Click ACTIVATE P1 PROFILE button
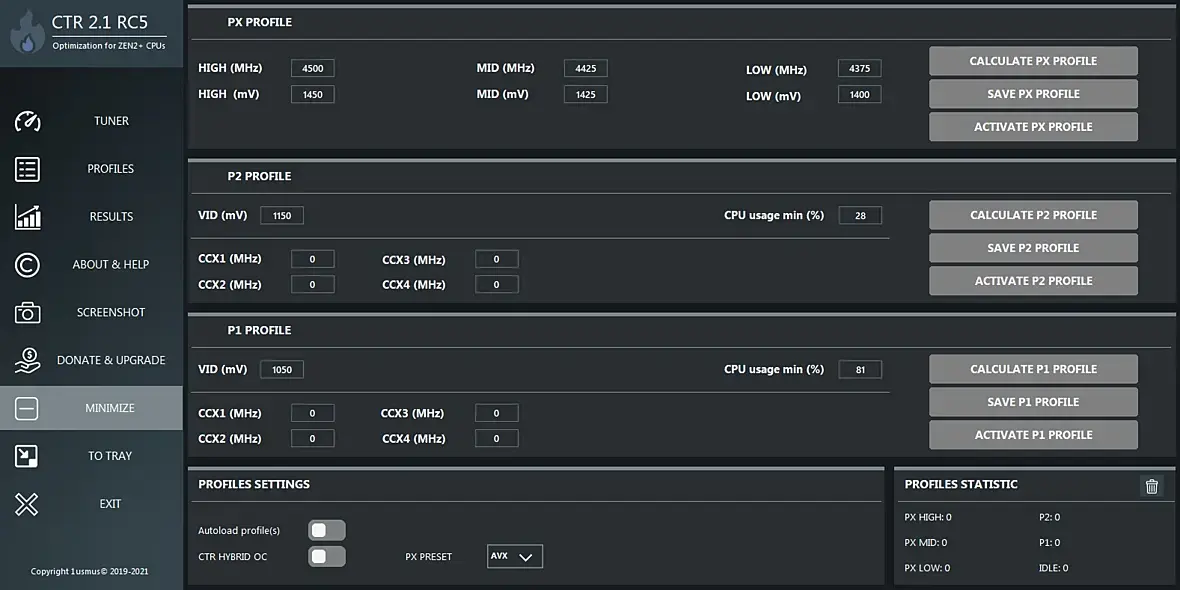Image resolution: width=1180 pixels, height=590 pixels. 1033,435
